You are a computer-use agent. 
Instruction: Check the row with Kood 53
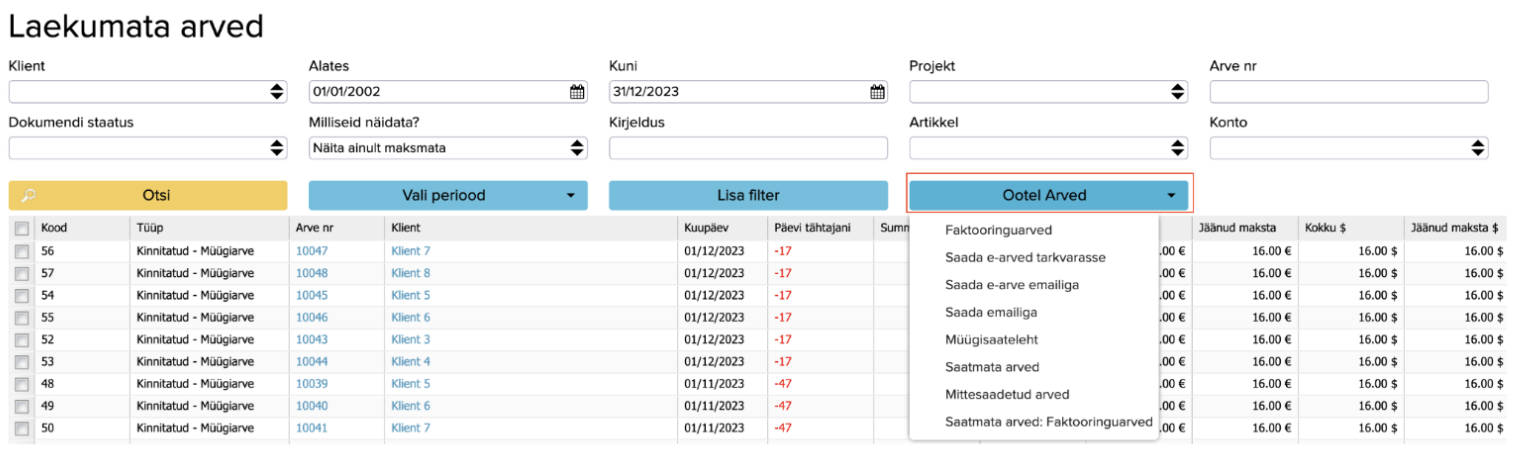pos(22,362)
